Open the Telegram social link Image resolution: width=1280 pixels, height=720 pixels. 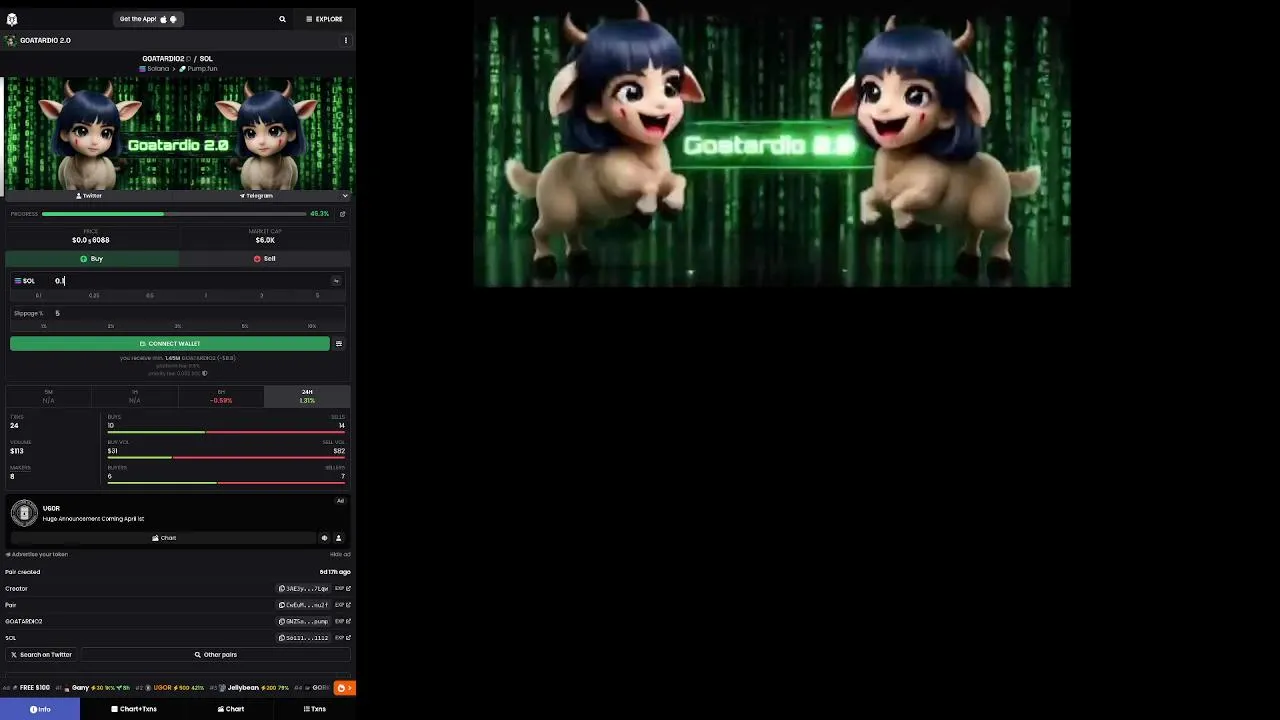tap(256, 196)
